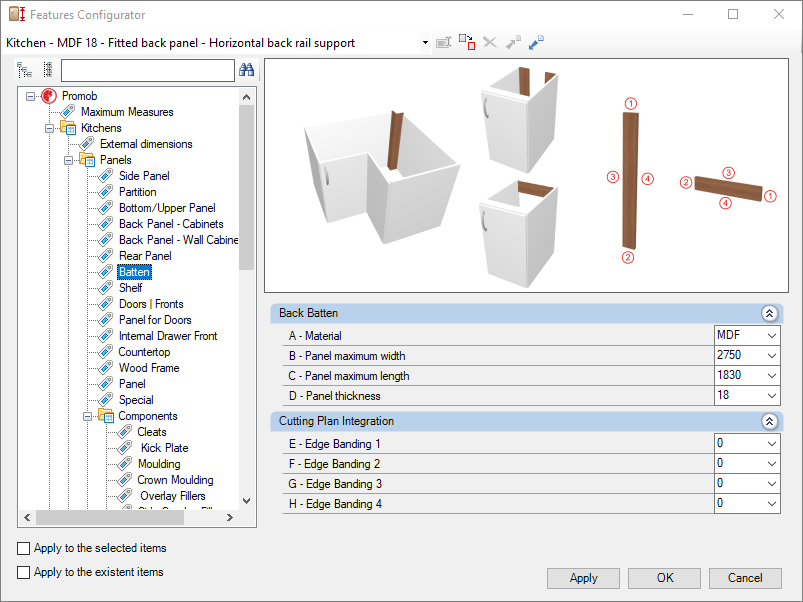
Task: Click the Cancel button
Action: coord(745,578)
